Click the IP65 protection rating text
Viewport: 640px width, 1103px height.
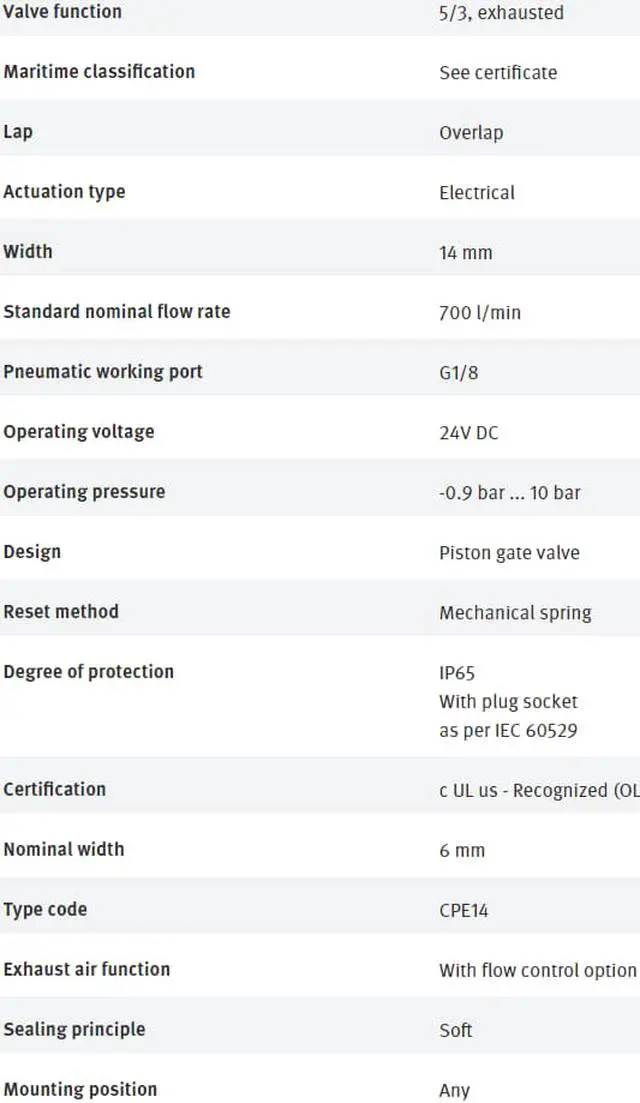457,673
